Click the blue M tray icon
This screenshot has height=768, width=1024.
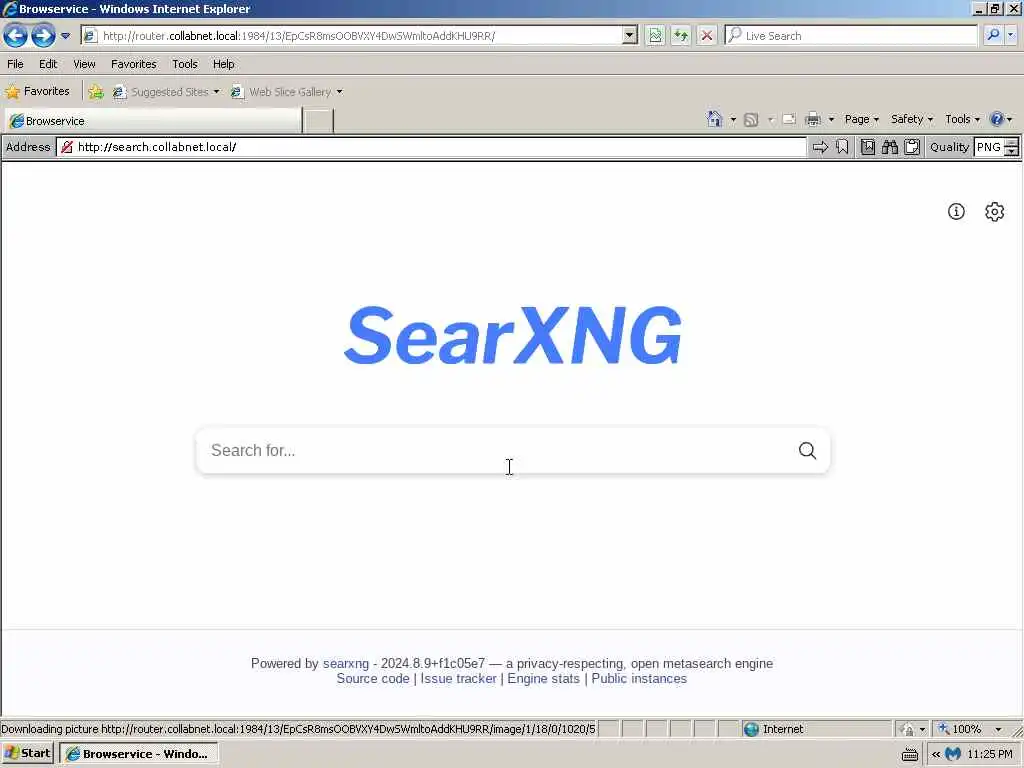point(953,754)
